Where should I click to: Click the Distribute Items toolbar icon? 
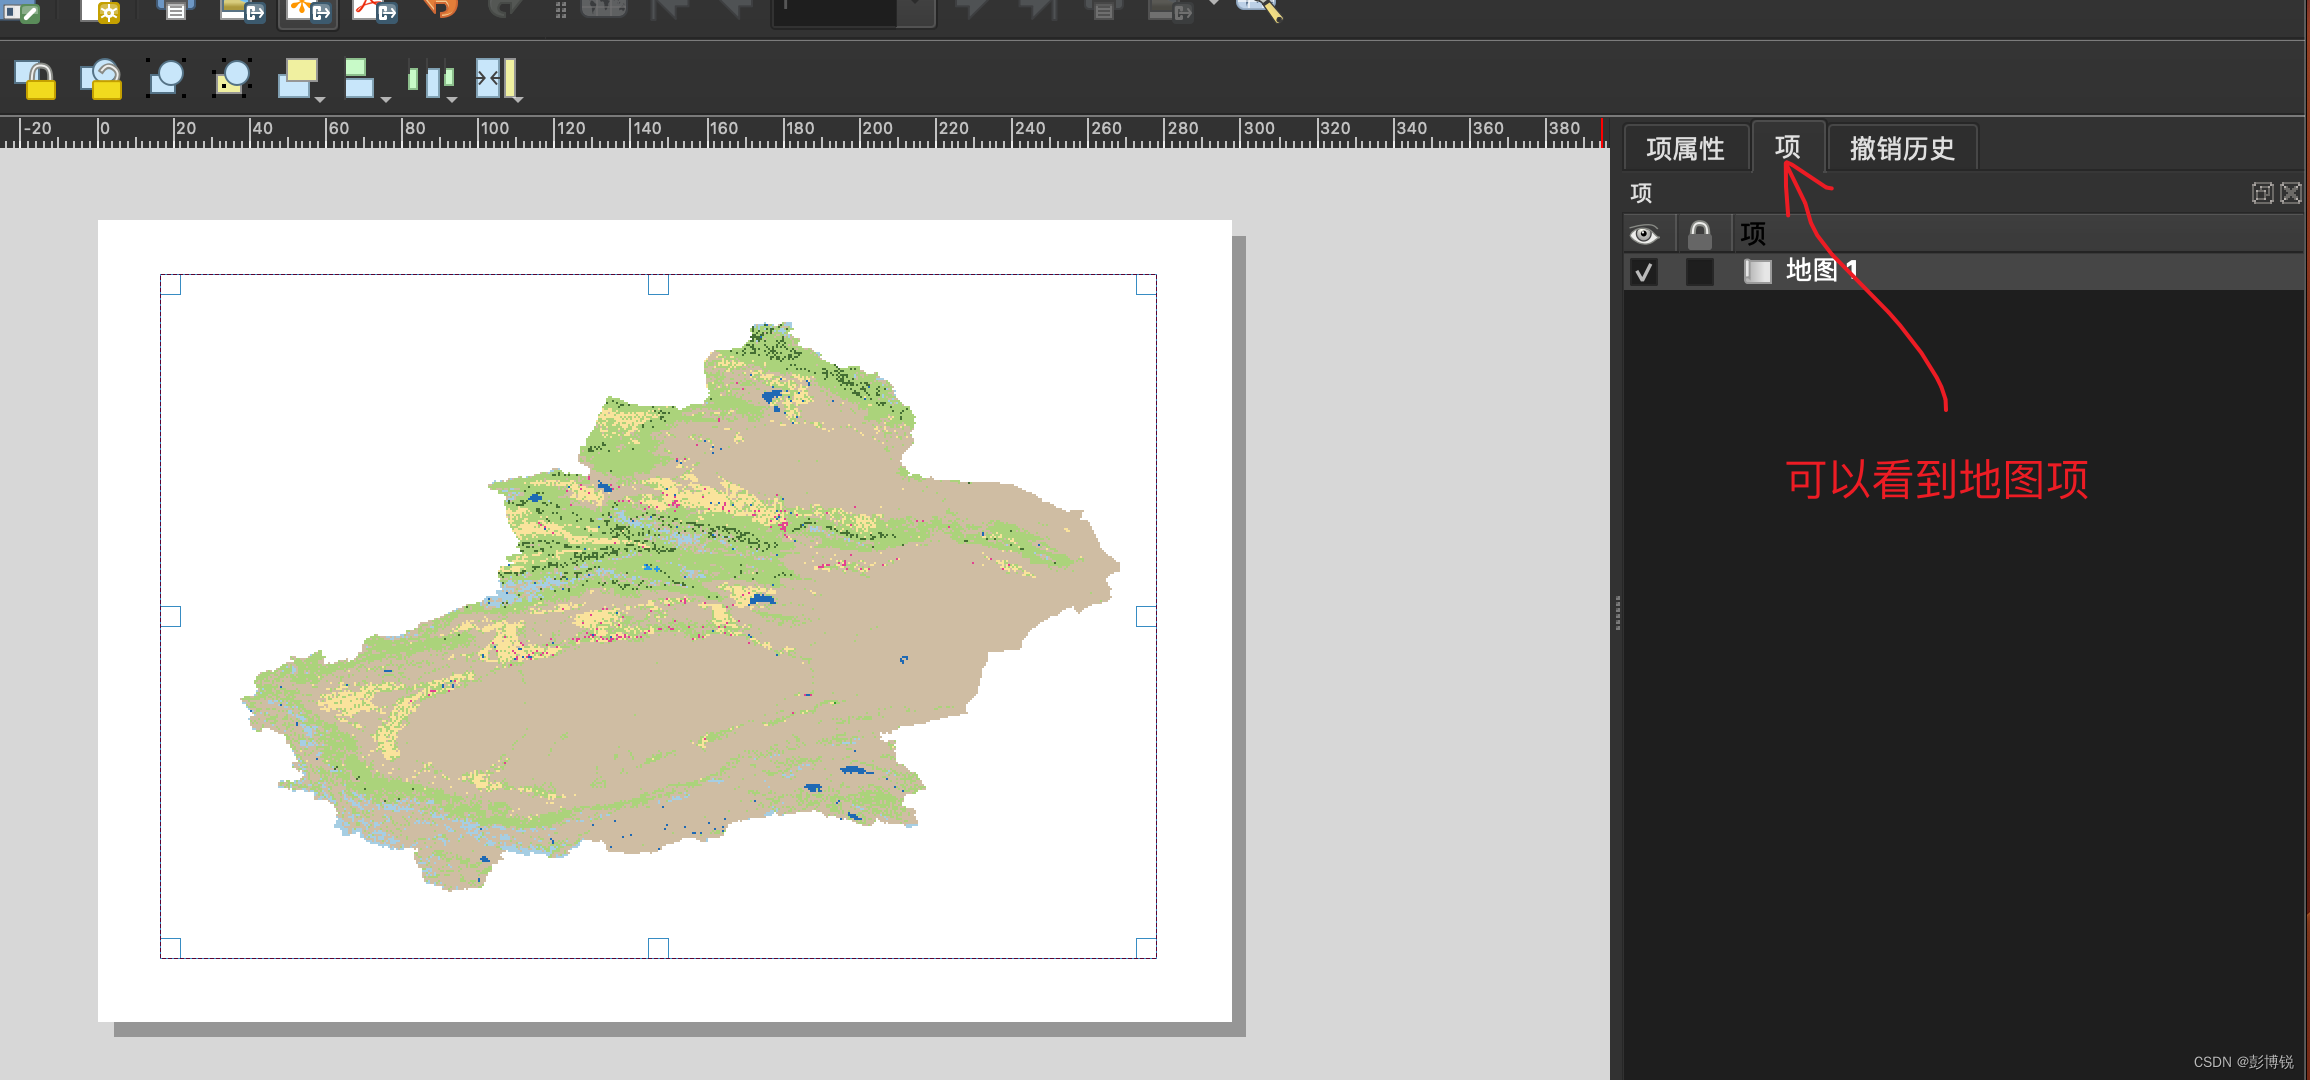click(430, 79)
